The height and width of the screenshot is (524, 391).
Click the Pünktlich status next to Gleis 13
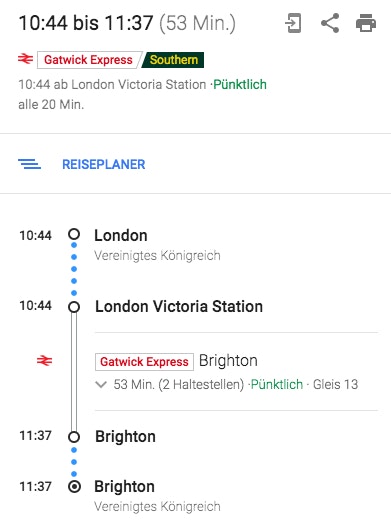[277, 384]
